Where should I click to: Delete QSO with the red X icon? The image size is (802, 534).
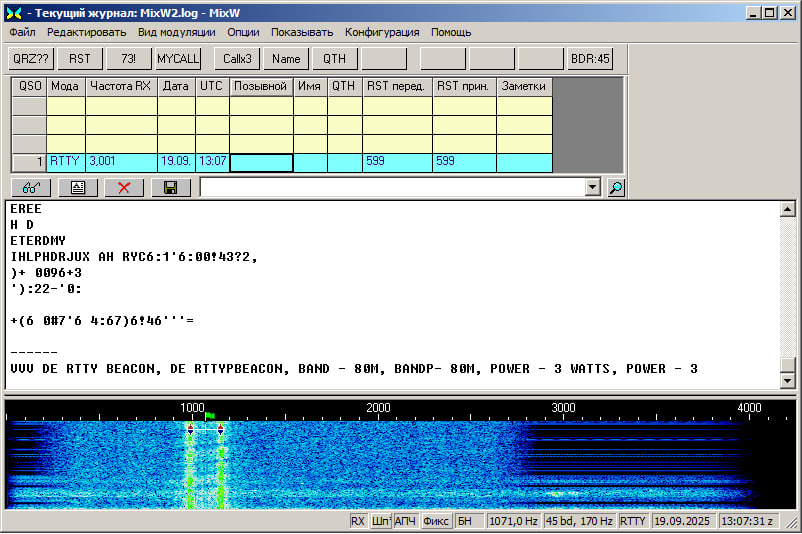(x=124, y=188)
